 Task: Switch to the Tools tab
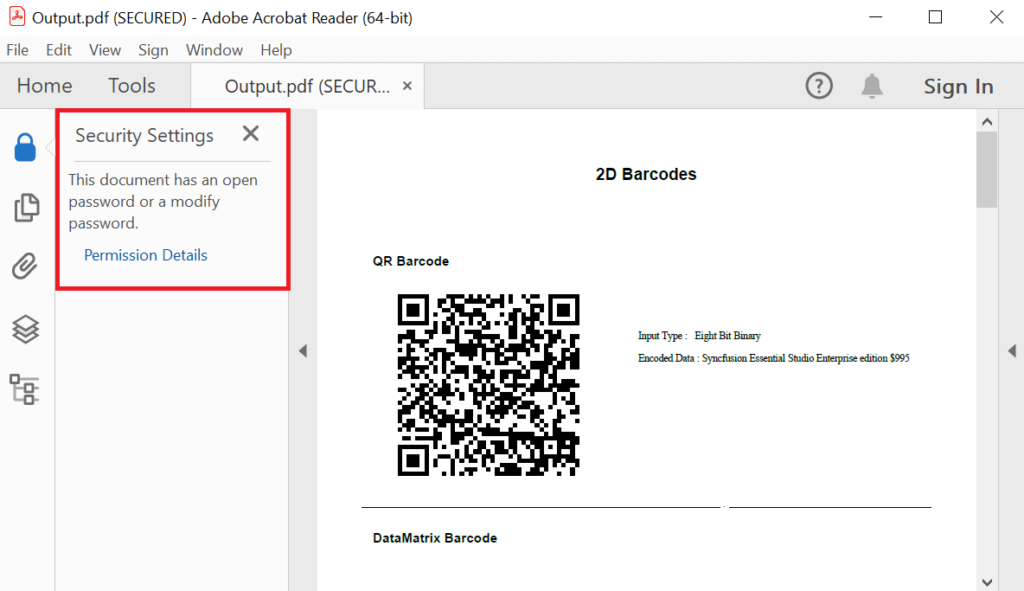pos(131,85)
